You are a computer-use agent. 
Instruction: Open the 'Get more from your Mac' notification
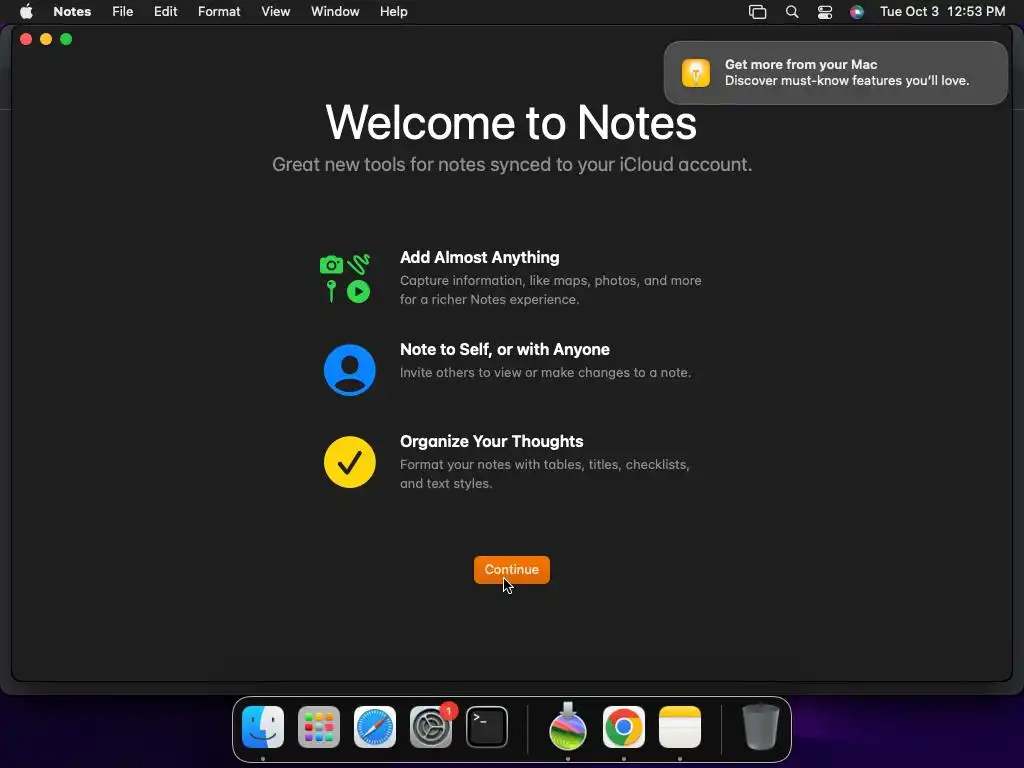click(836, 72)
